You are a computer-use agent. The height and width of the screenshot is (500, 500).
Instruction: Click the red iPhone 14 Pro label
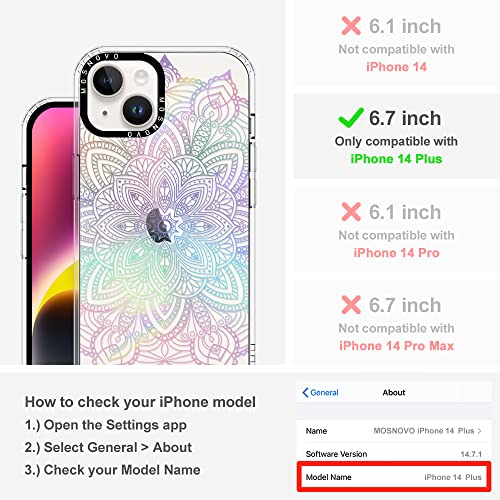point(396,253)
